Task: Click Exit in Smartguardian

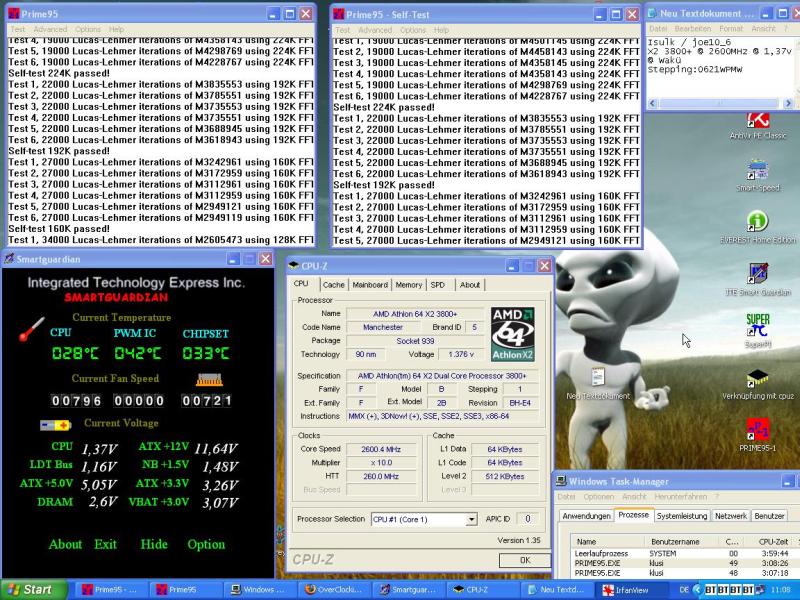Action: coord(105,544)
